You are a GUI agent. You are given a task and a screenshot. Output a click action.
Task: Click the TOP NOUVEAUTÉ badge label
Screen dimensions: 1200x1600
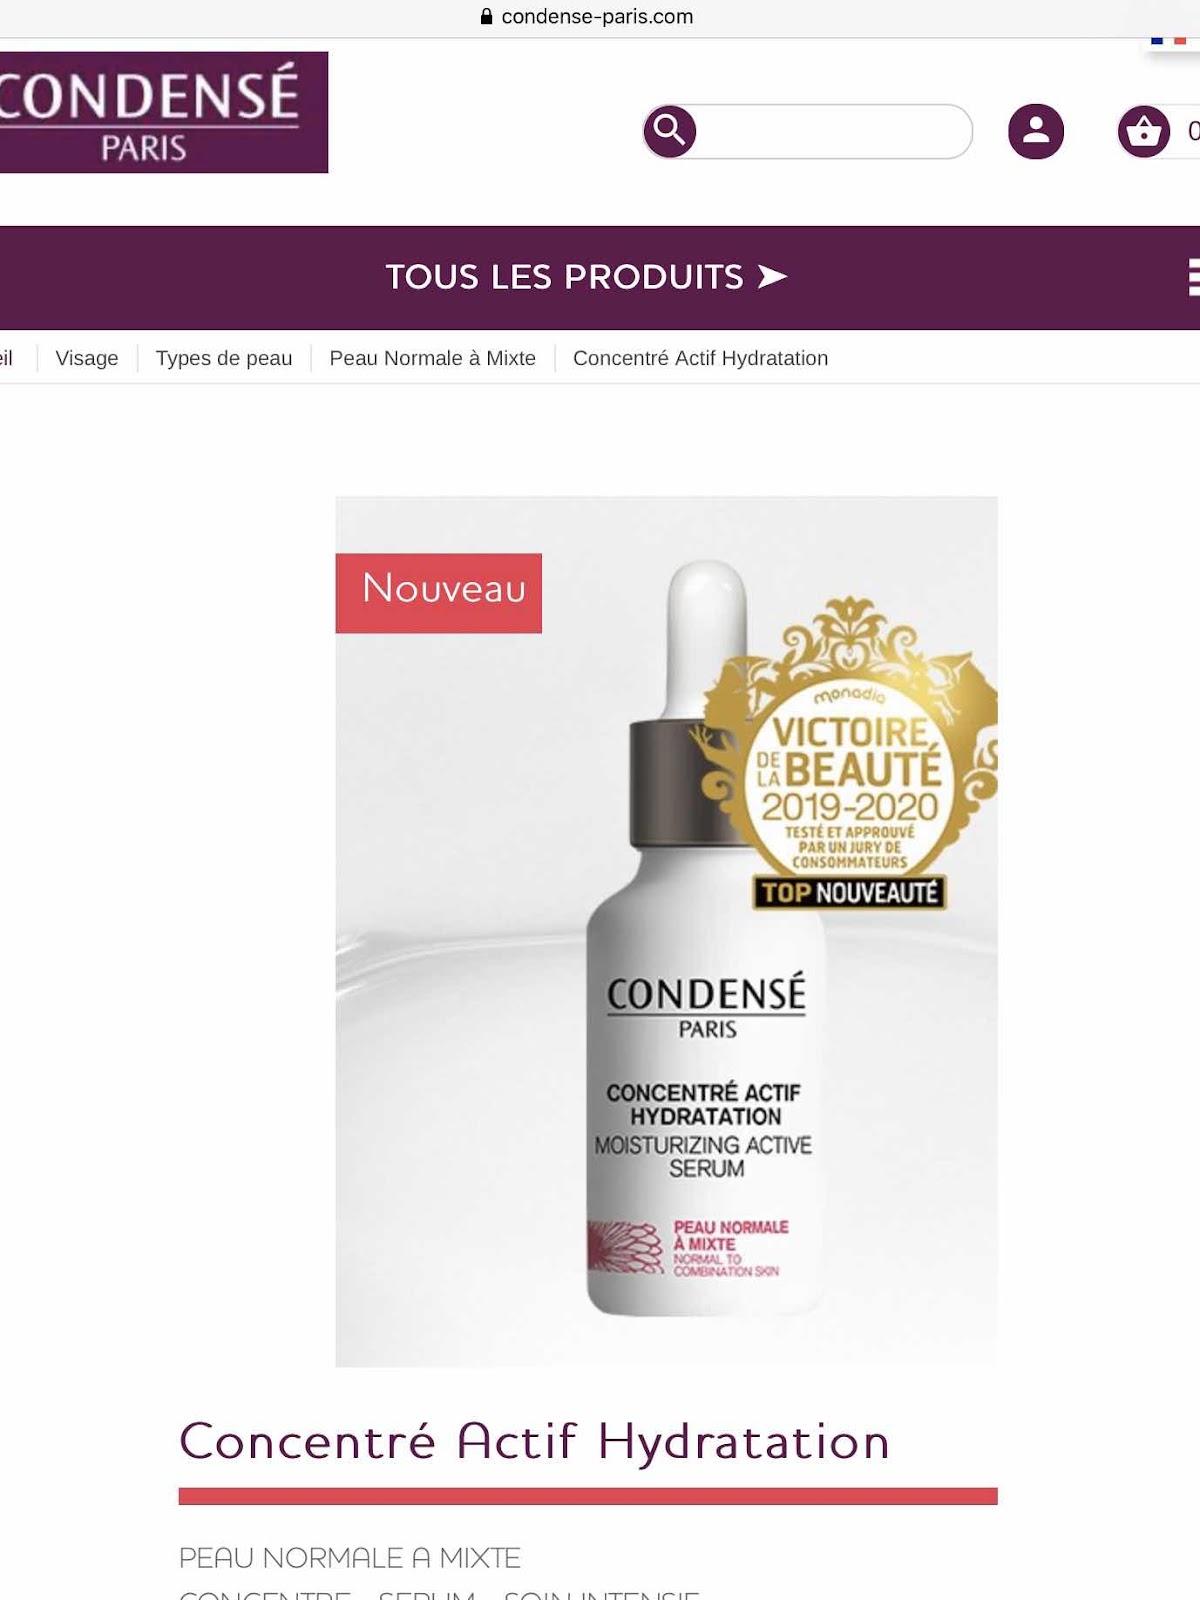[x=849, y=892]
